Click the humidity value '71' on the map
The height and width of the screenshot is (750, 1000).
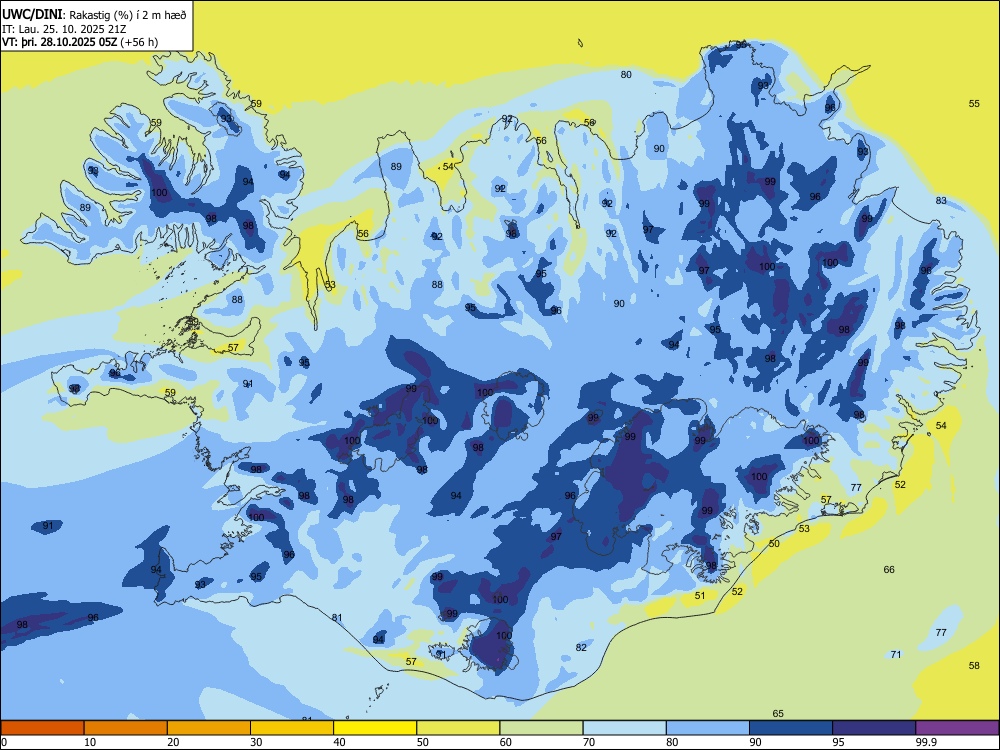click(896, 654)
